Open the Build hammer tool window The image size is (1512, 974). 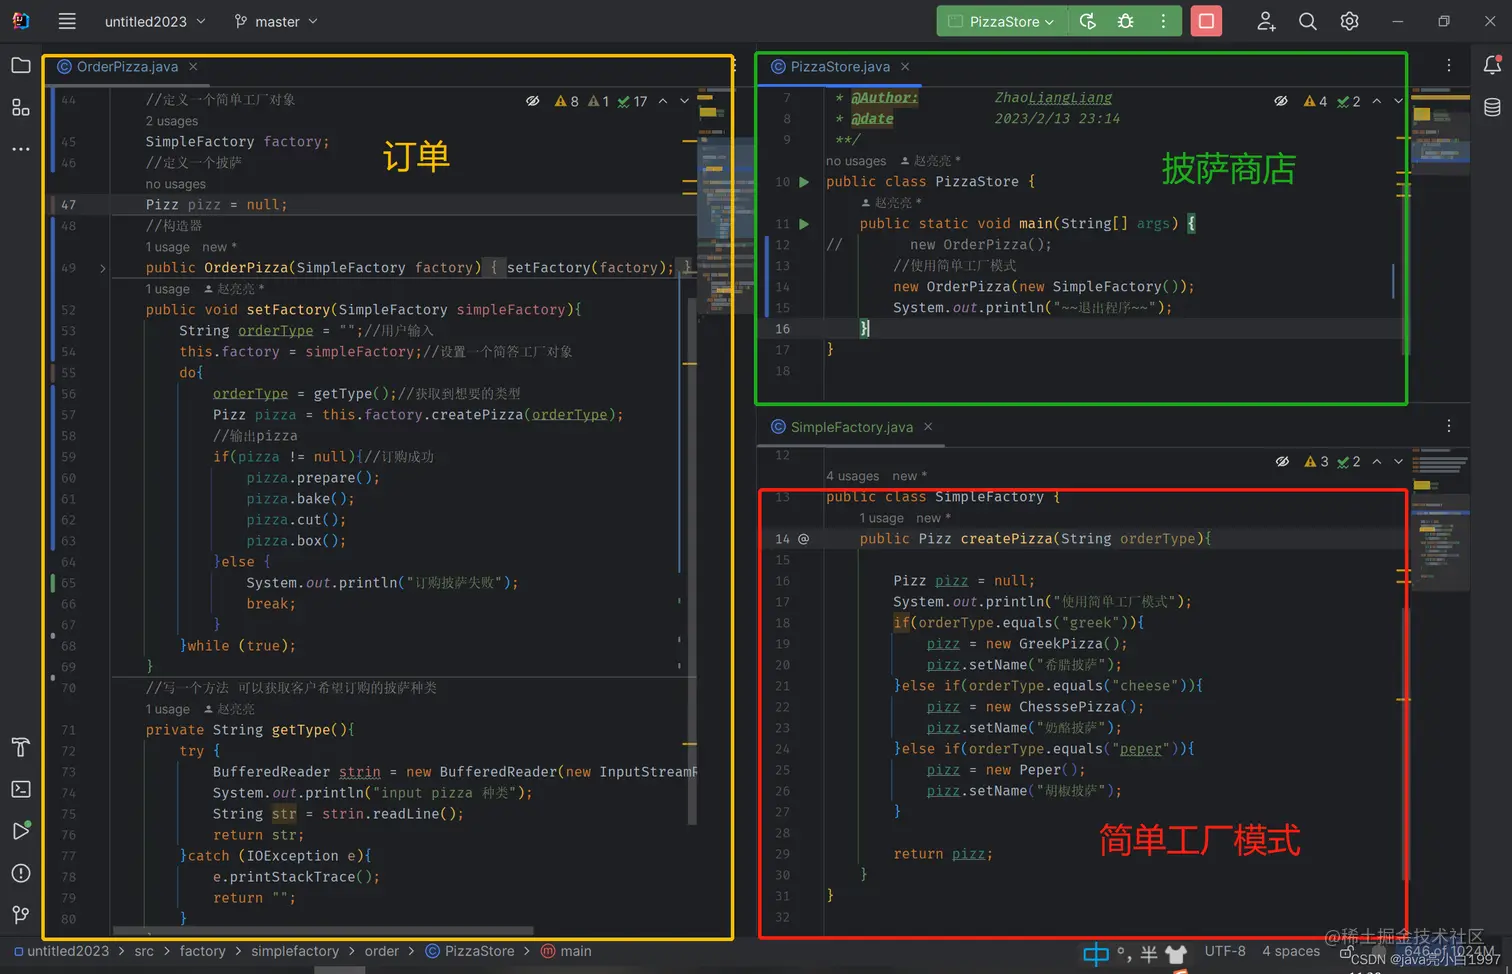coord(20,747)
